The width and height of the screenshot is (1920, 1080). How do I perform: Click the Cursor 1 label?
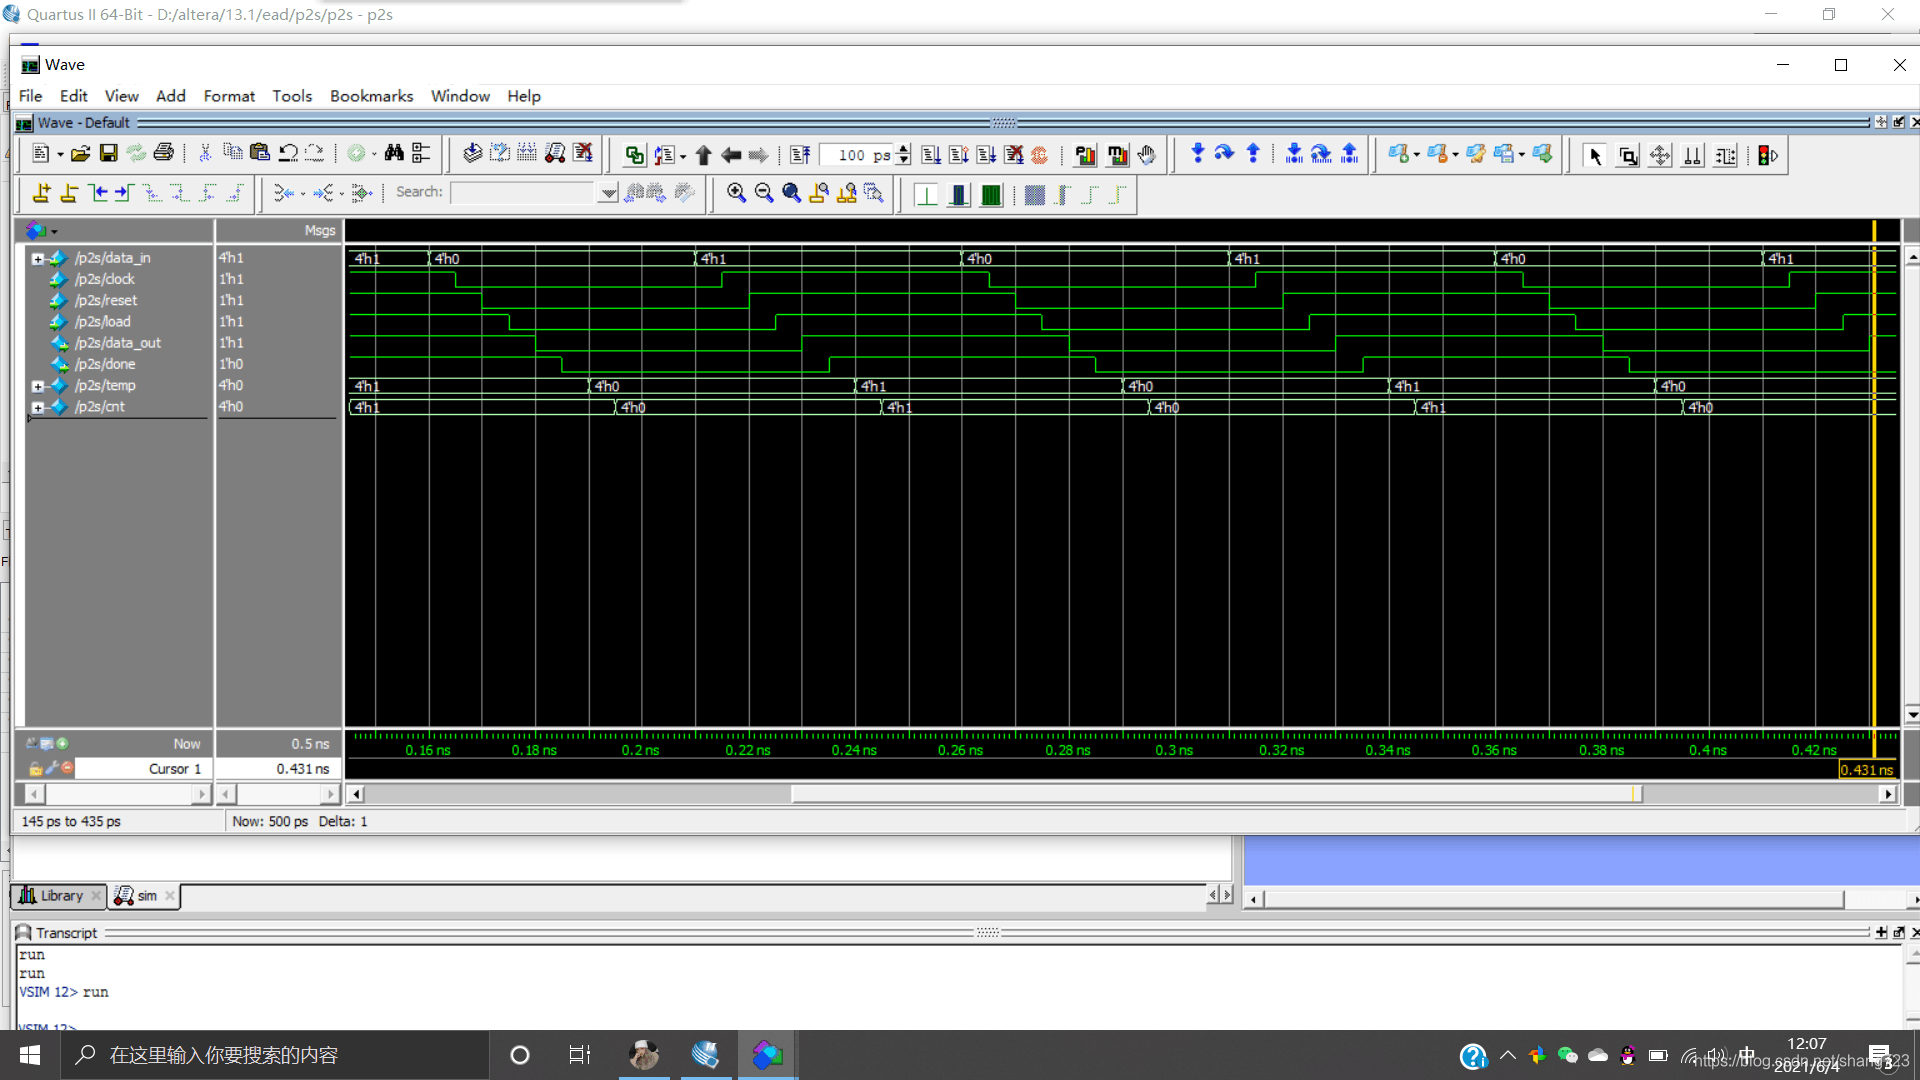[174, 769]
